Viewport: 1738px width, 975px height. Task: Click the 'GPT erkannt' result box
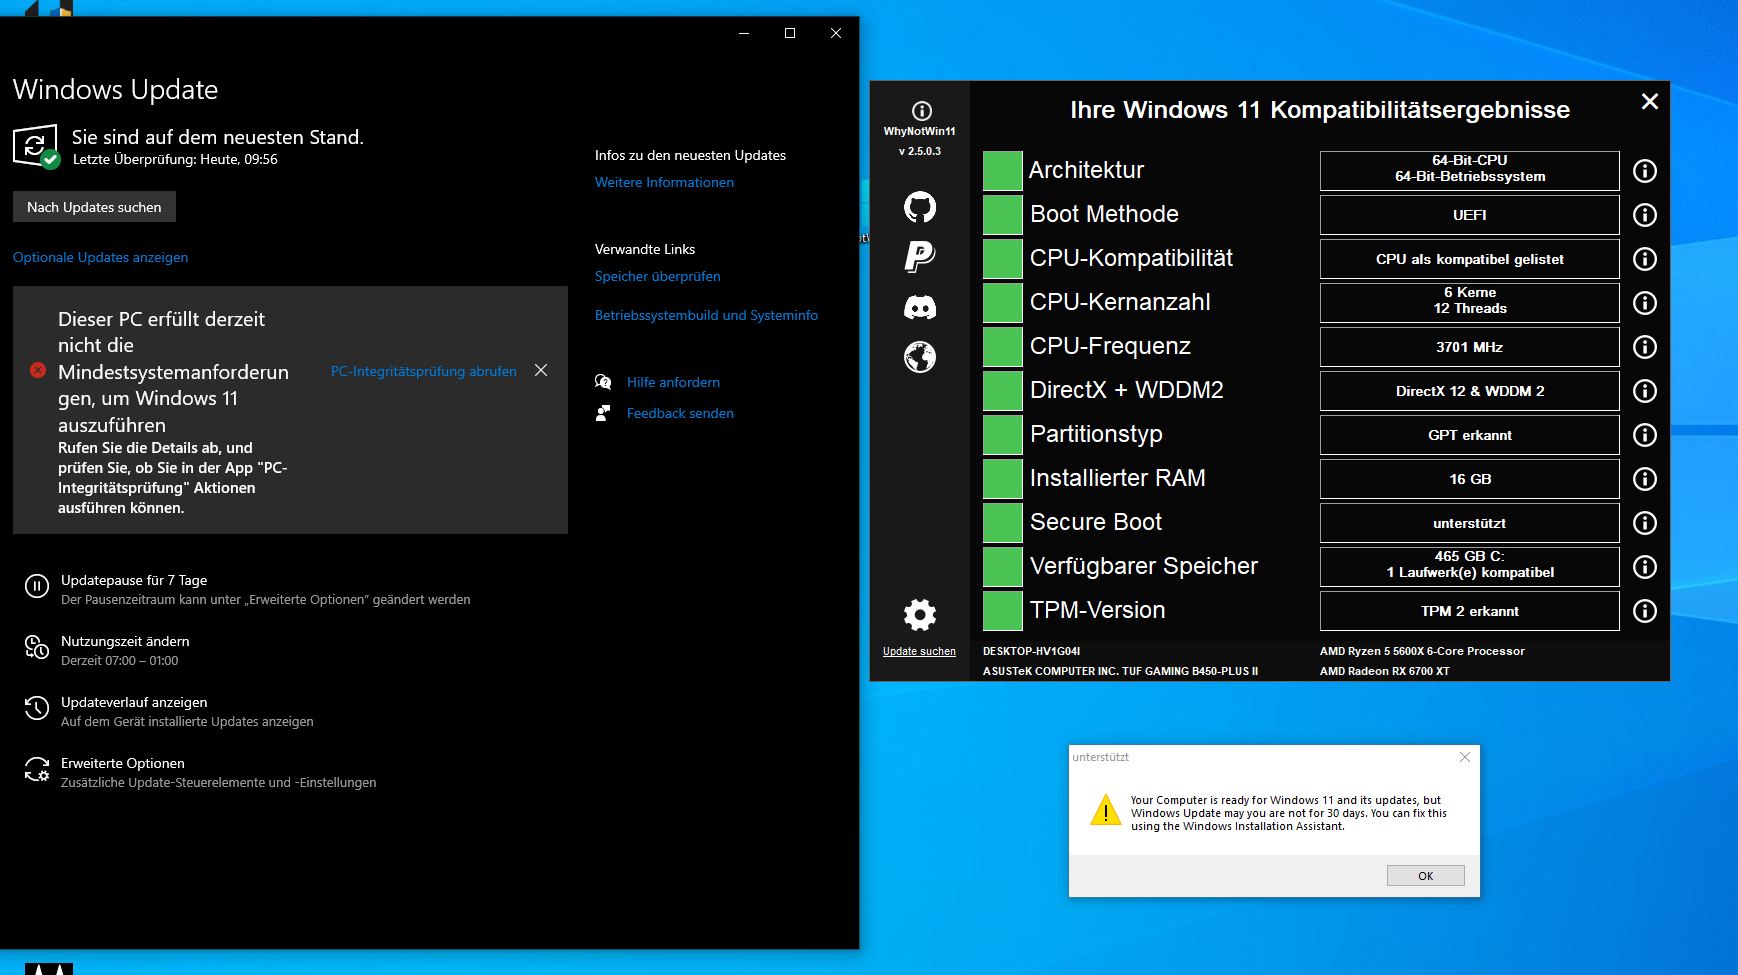tap(1470, 435)
